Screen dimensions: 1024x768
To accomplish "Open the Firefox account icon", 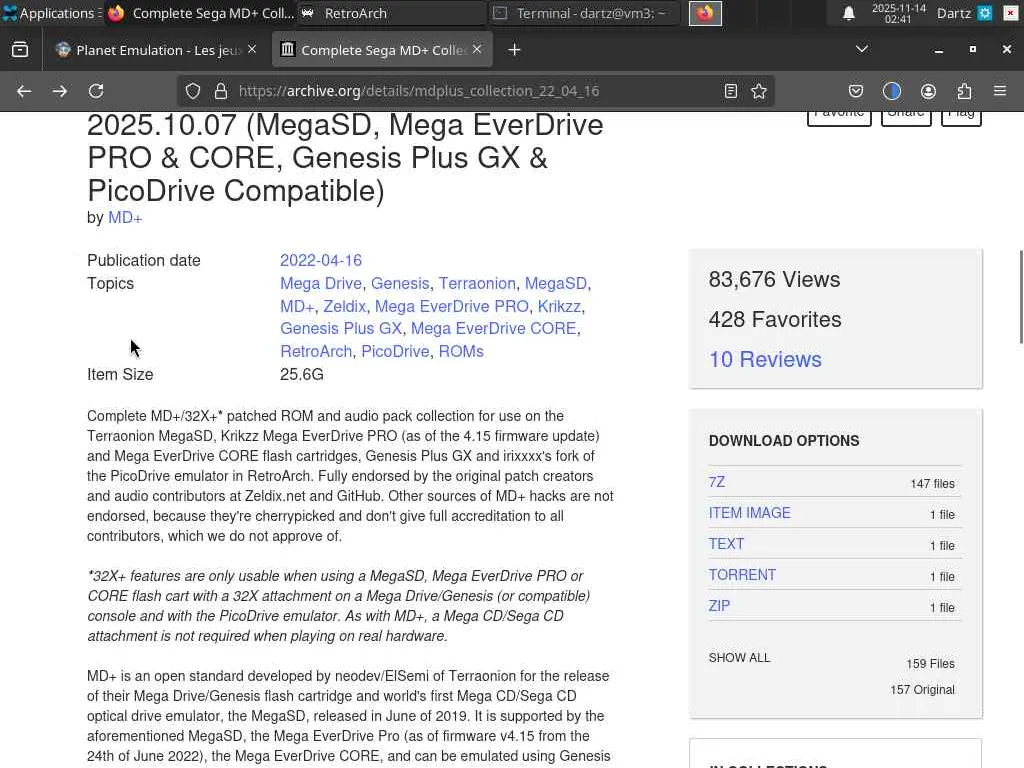I will coord(928,91).
